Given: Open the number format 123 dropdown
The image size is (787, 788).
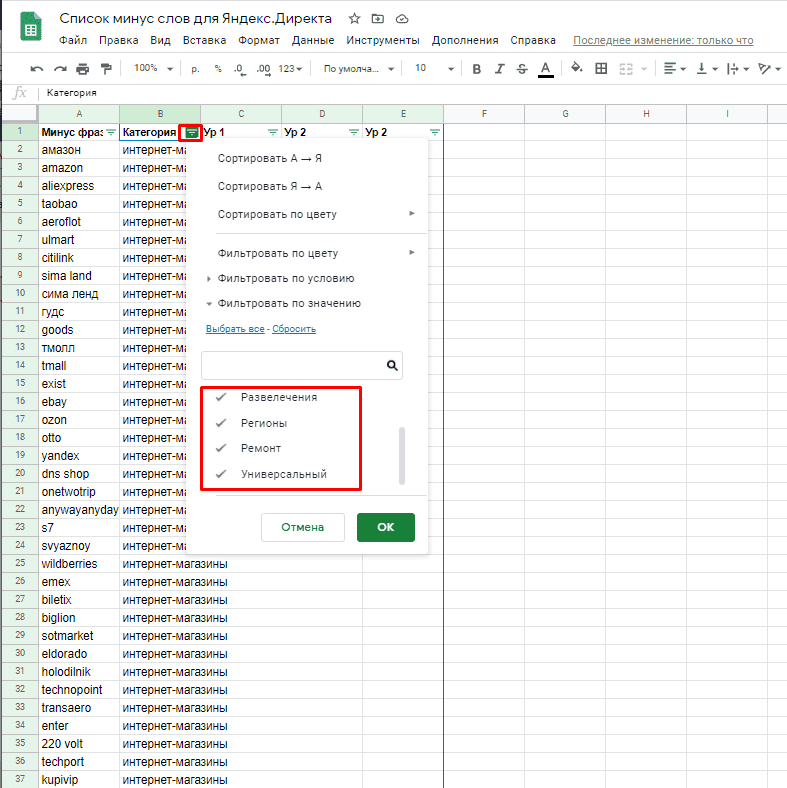Looking at the screenshot, I should [x=290, y=68].
